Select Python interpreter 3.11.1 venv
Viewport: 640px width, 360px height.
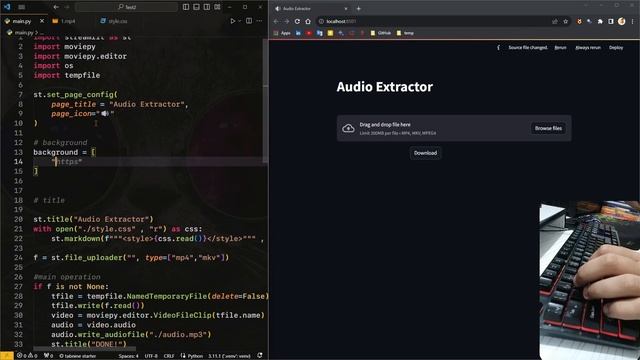tap(229, 356)
